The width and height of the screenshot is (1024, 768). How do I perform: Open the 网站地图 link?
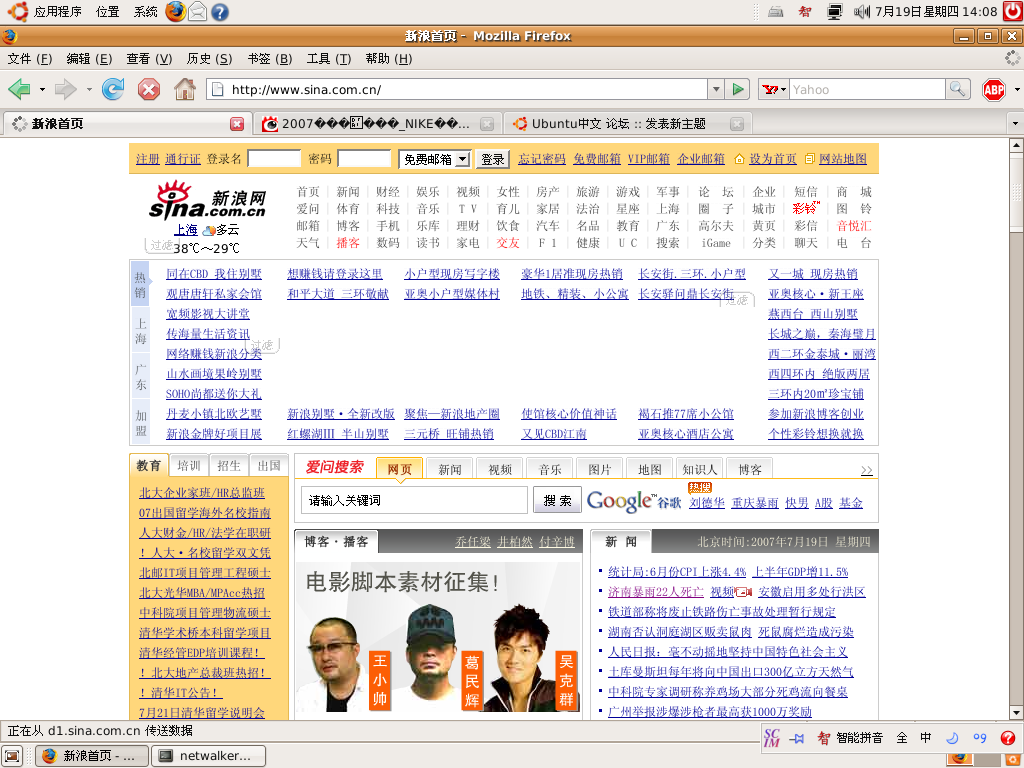tap(842, 159)
